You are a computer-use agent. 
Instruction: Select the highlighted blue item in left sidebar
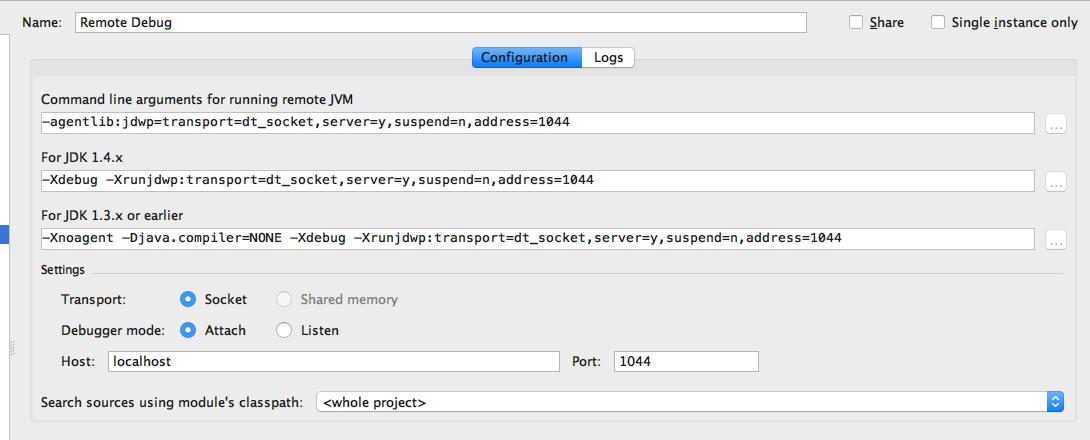4,234
